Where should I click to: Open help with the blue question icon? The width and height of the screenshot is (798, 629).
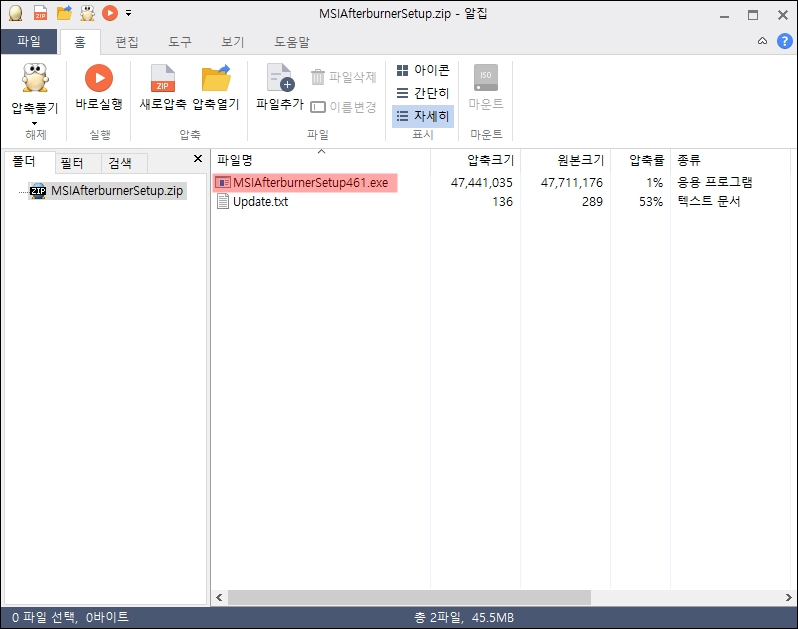[x=785, y=41]
